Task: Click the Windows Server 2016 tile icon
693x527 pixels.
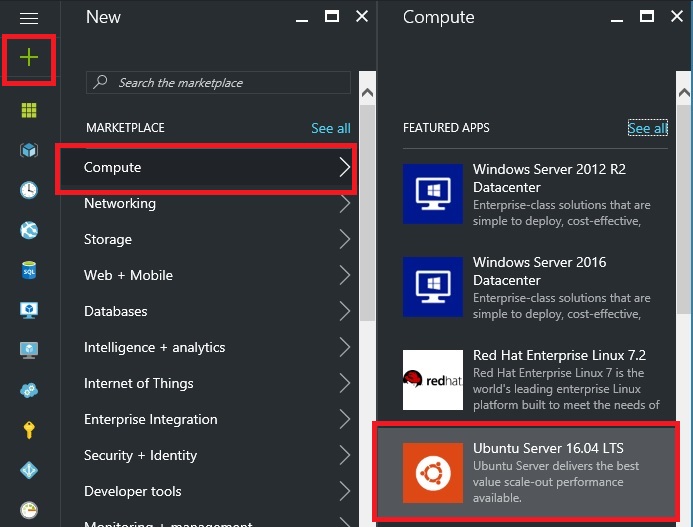Action: [x=433, y=286]
